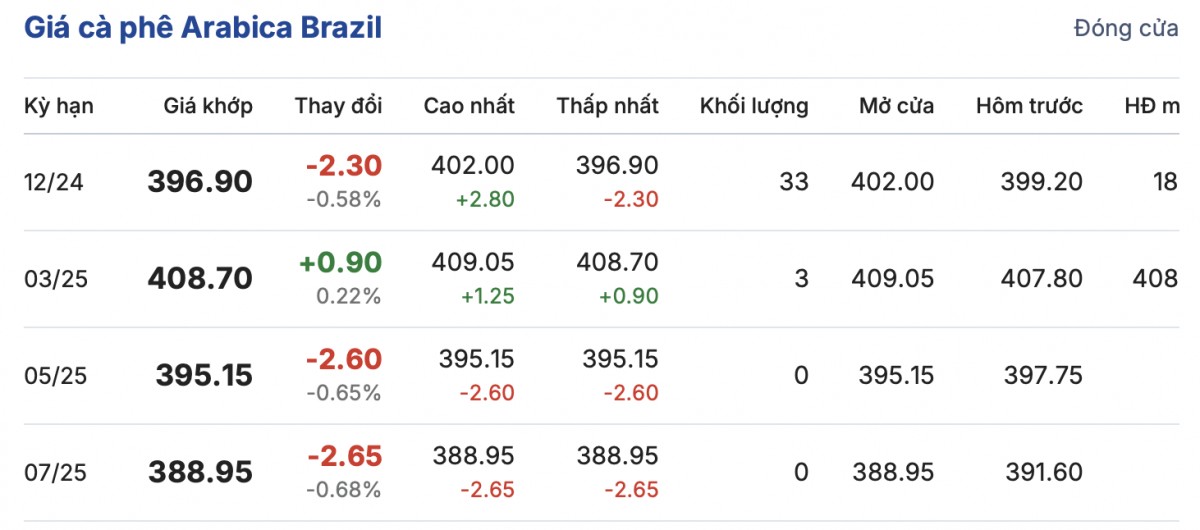
Task: Select the 07/25 contract row label
Action: coord(55,472)
